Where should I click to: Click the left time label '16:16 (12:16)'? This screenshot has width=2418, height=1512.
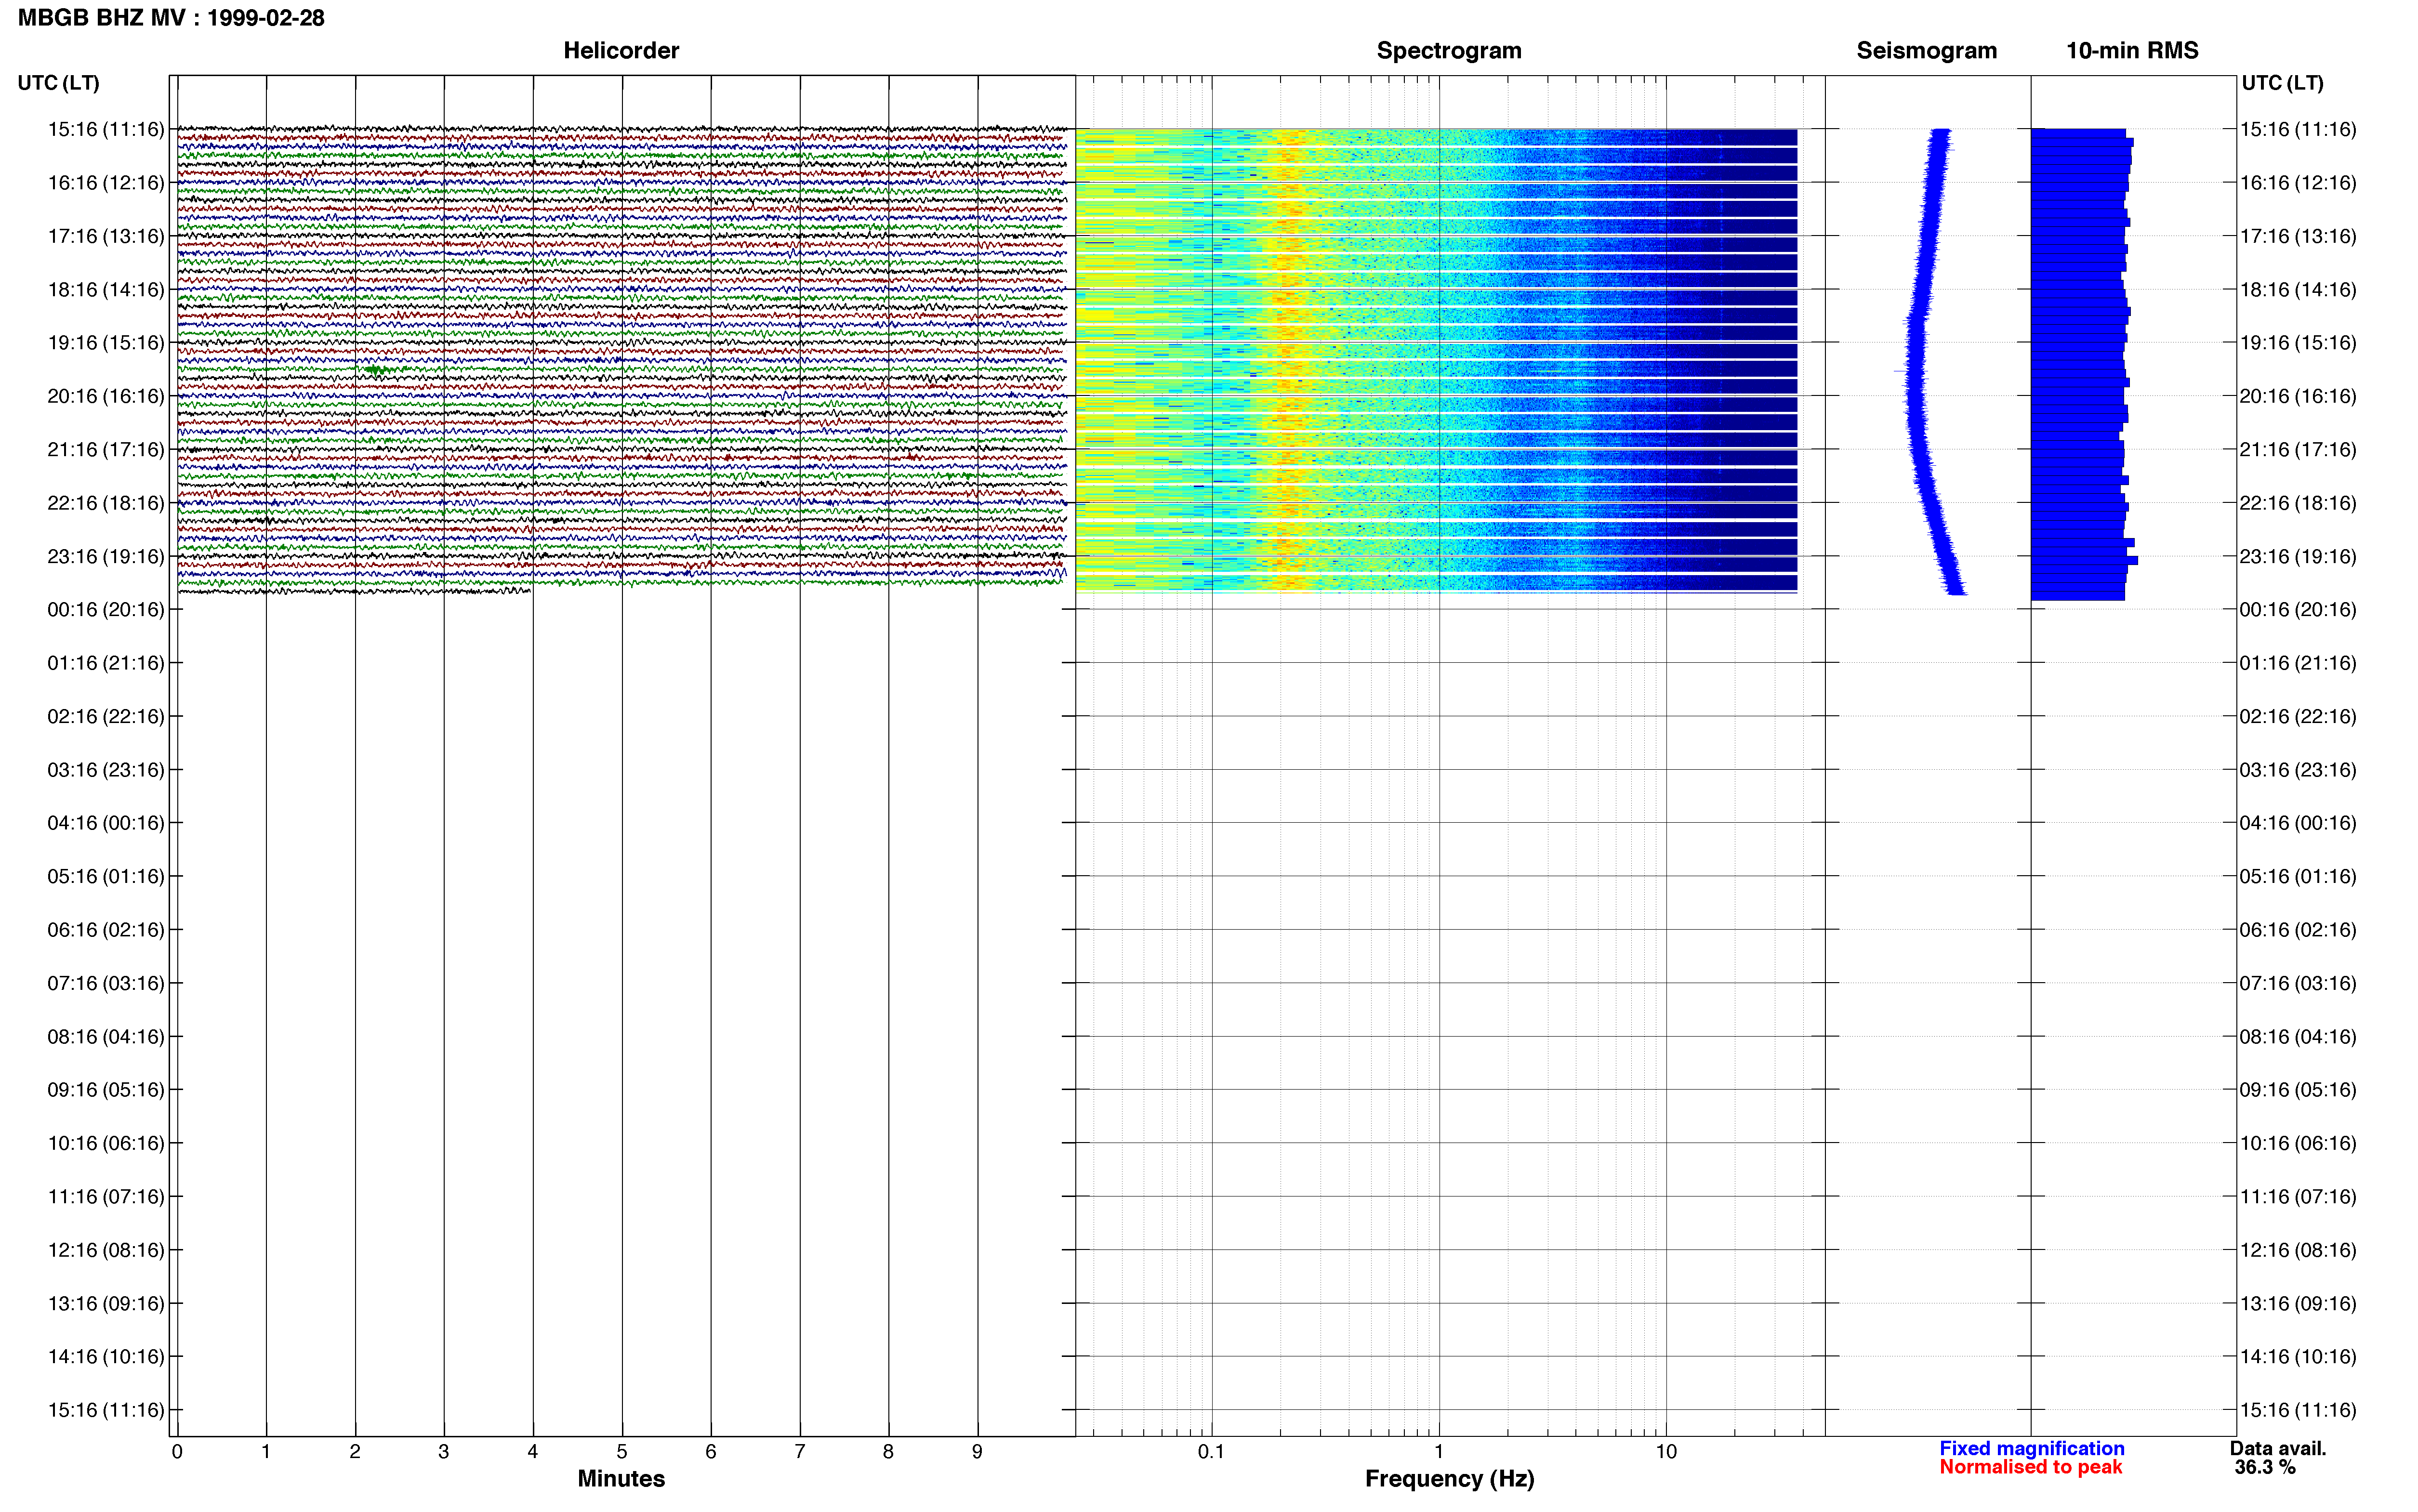coord(106,183)
